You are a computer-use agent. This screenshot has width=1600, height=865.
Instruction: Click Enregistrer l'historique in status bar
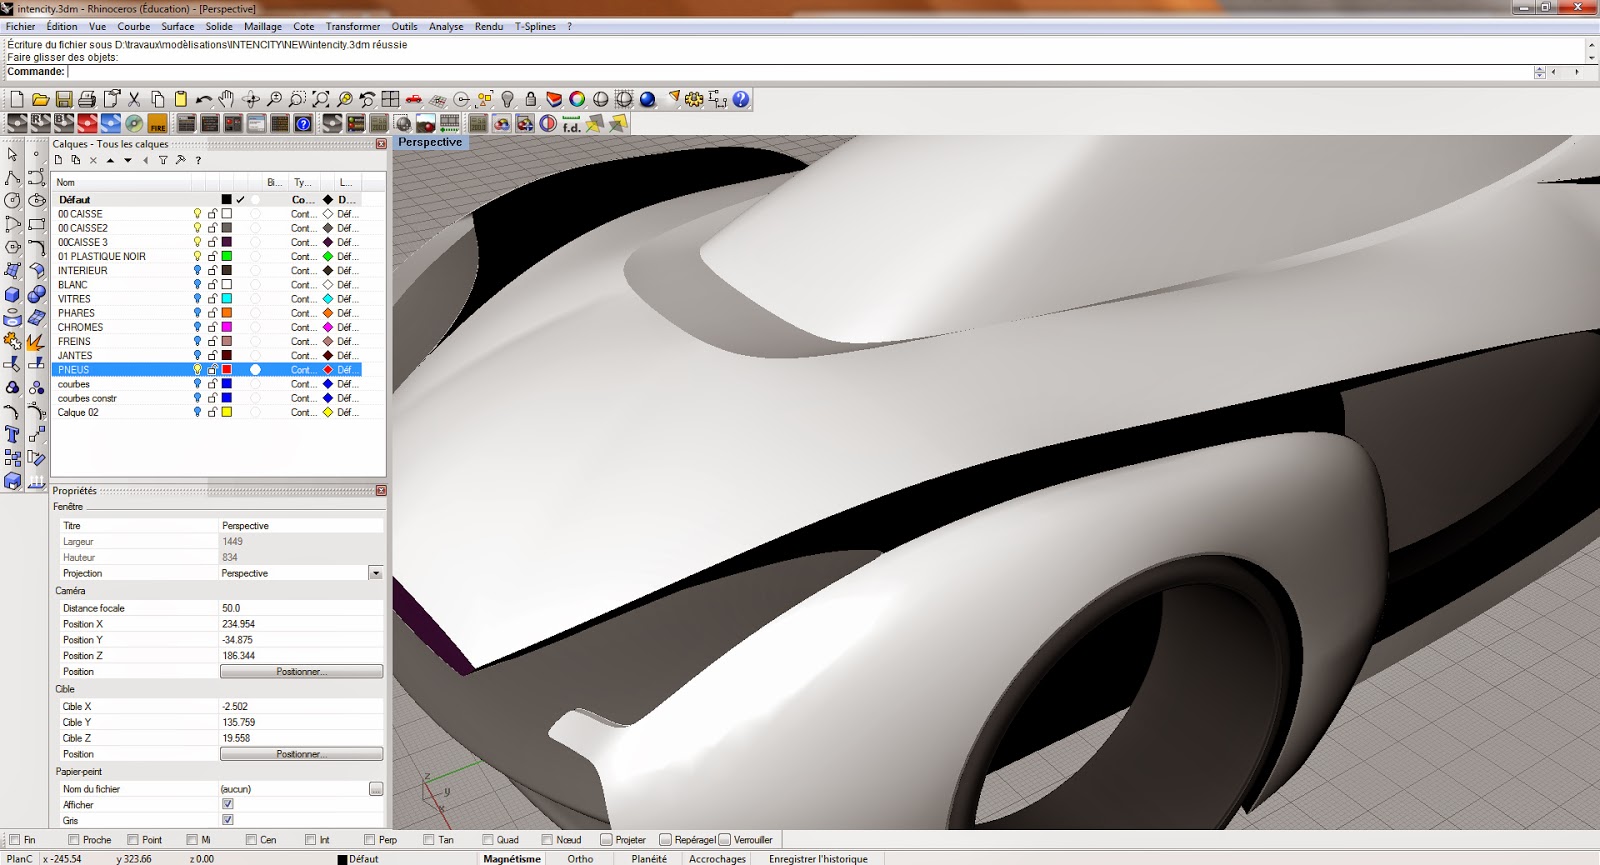[x=818, y=859]
